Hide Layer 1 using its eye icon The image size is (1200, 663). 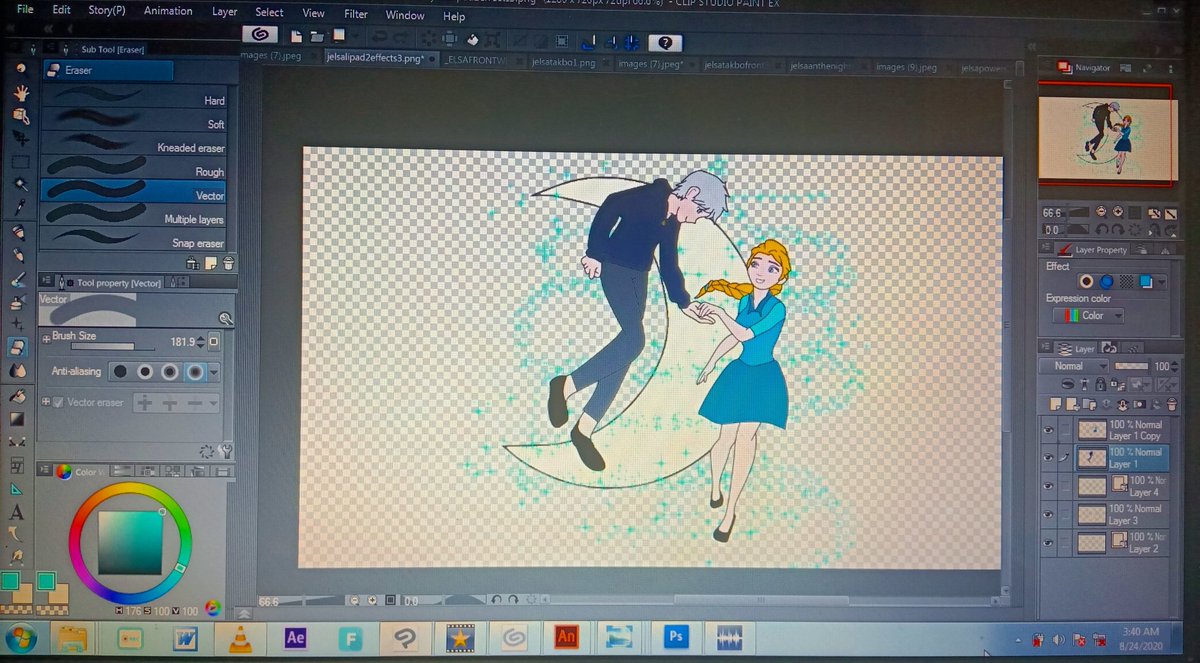pos(1049,458)
